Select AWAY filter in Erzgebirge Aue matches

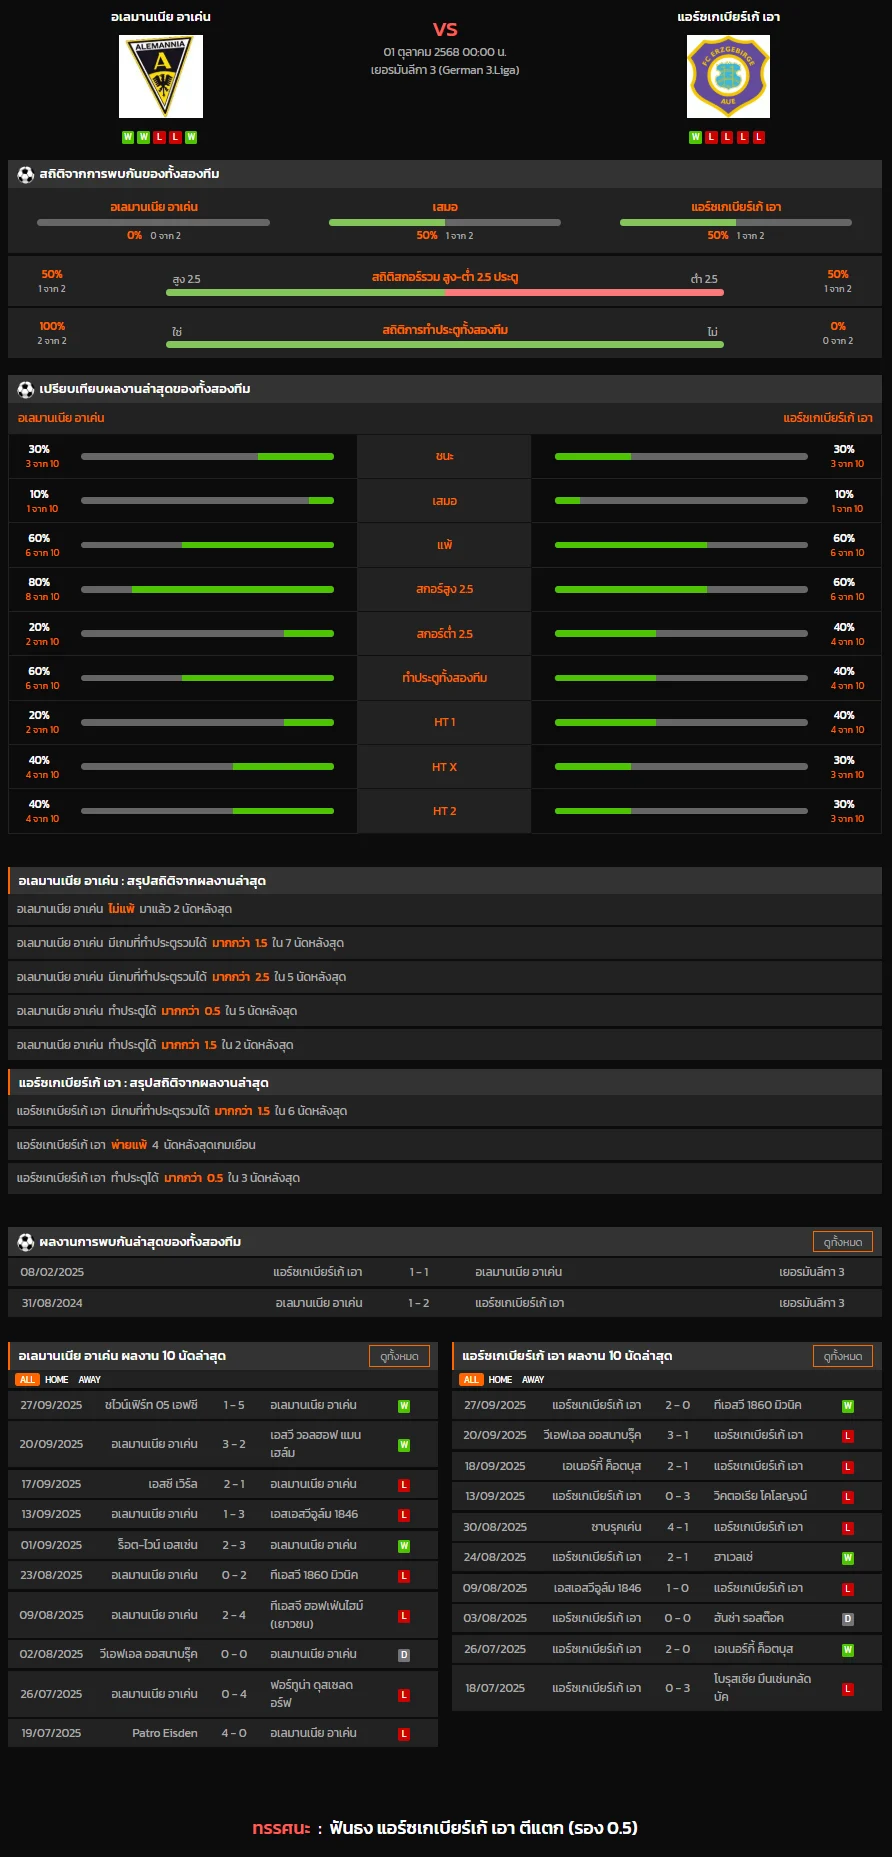click(533, 1380)
